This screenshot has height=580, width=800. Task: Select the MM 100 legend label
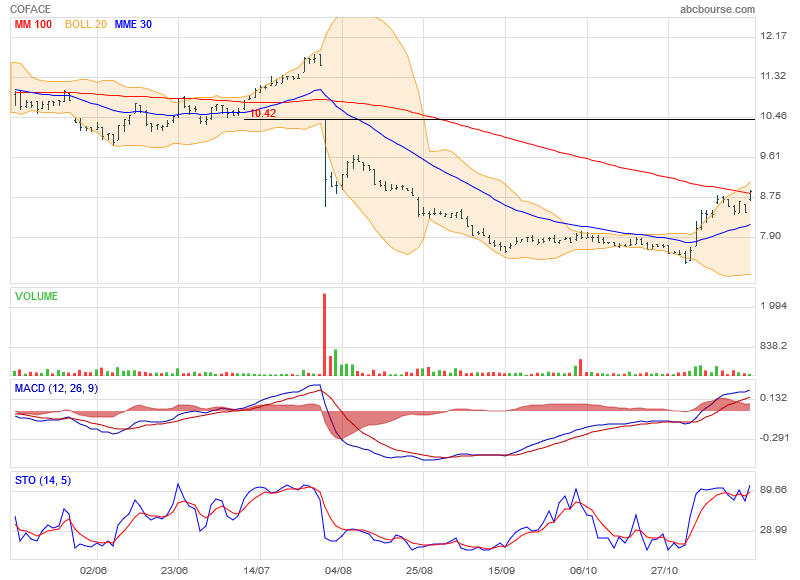coord(33,24)
